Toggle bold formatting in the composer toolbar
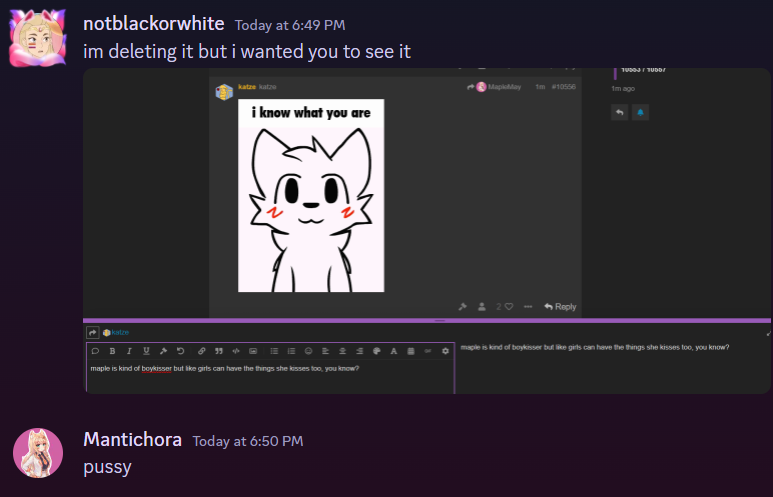The image size is (773, 497). click(112, 351)
